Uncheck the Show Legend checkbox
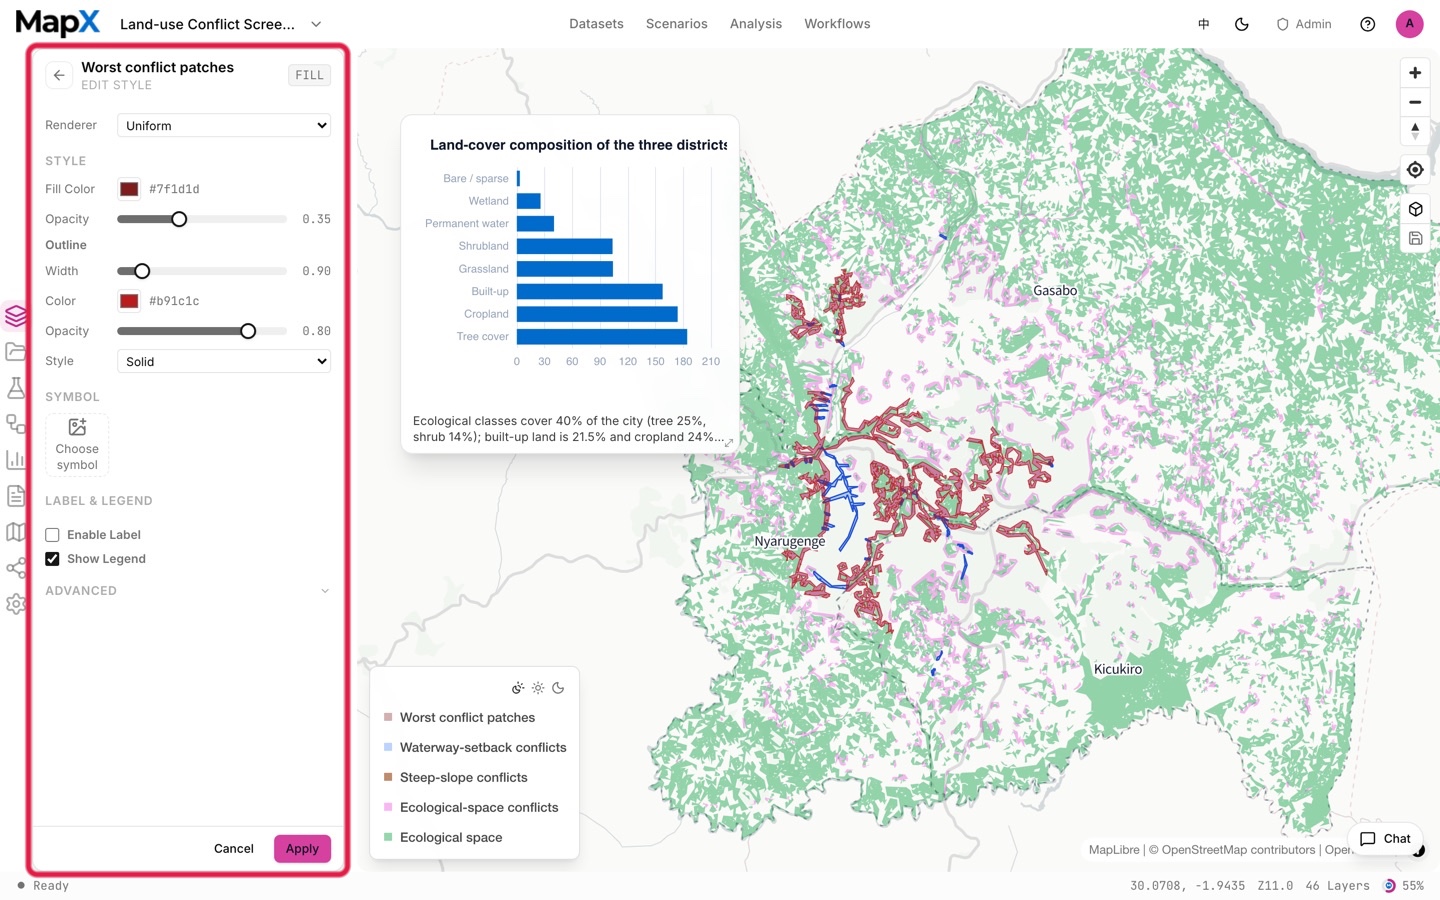This screenshot has width=1440, height=900. (x=52, y=559)
